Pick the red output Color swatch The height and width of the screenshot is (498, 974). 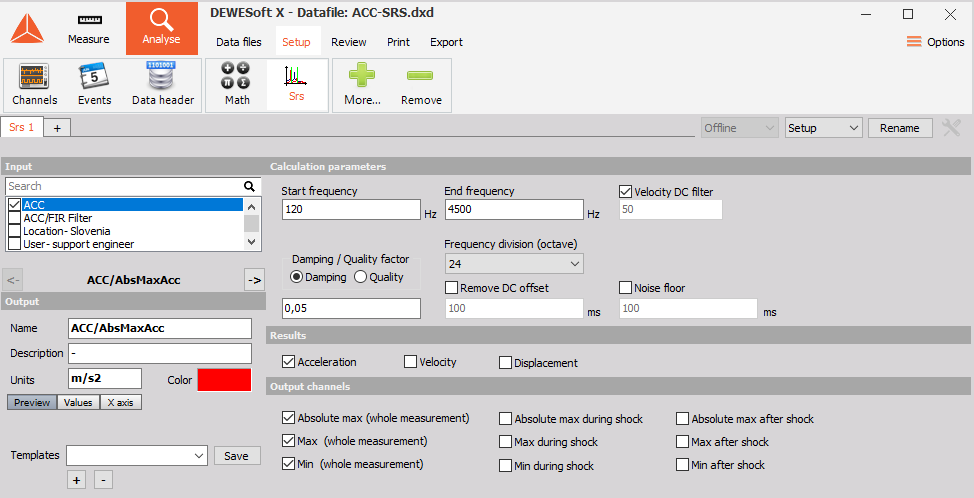point(224,380)
